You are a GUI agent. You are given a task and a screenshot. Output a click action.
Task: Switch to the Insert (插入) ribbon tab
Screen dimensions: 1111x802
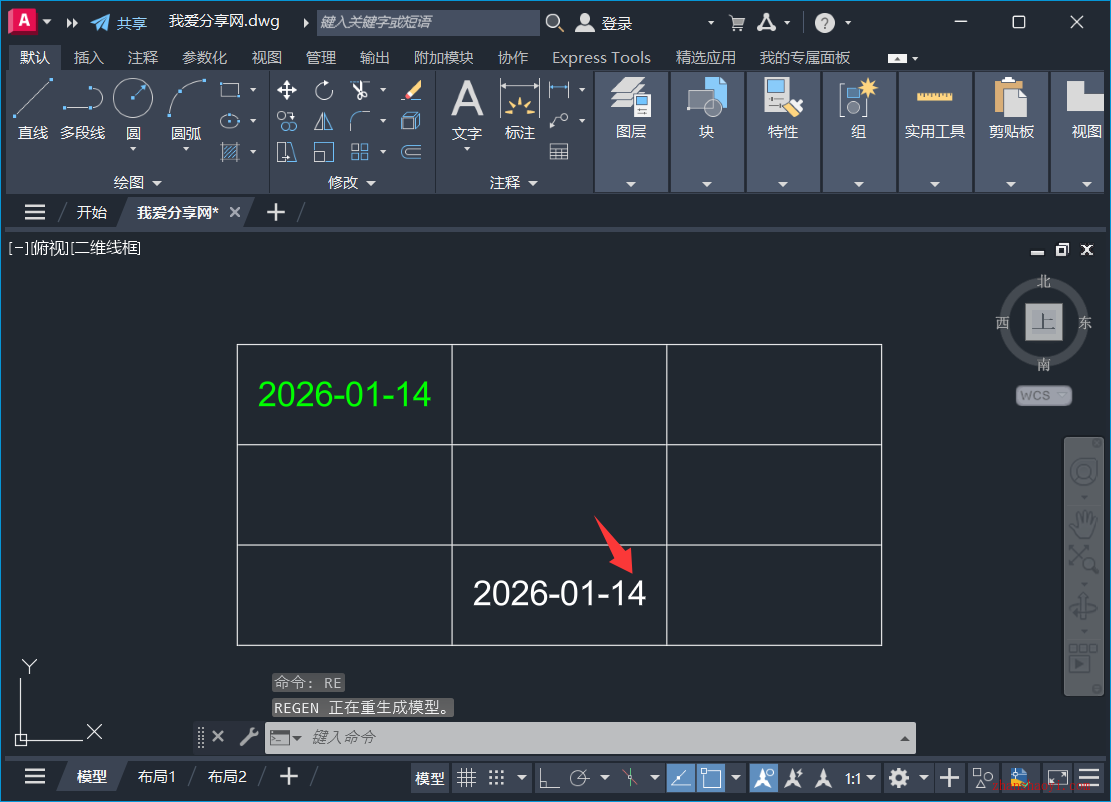pos(88,57)
